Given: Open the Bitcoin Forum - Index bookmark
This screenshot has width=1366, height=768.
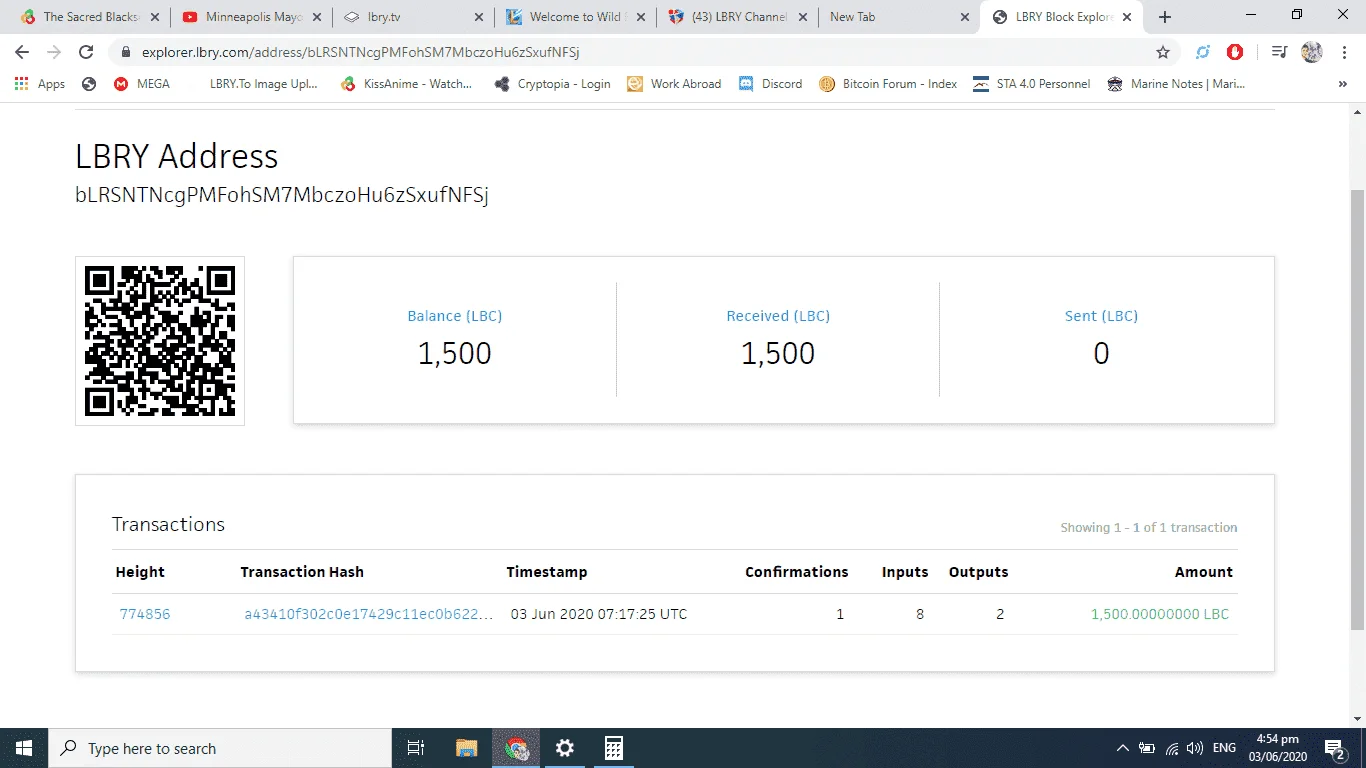Looking at the screenshot, I should (x=888, y=84).
